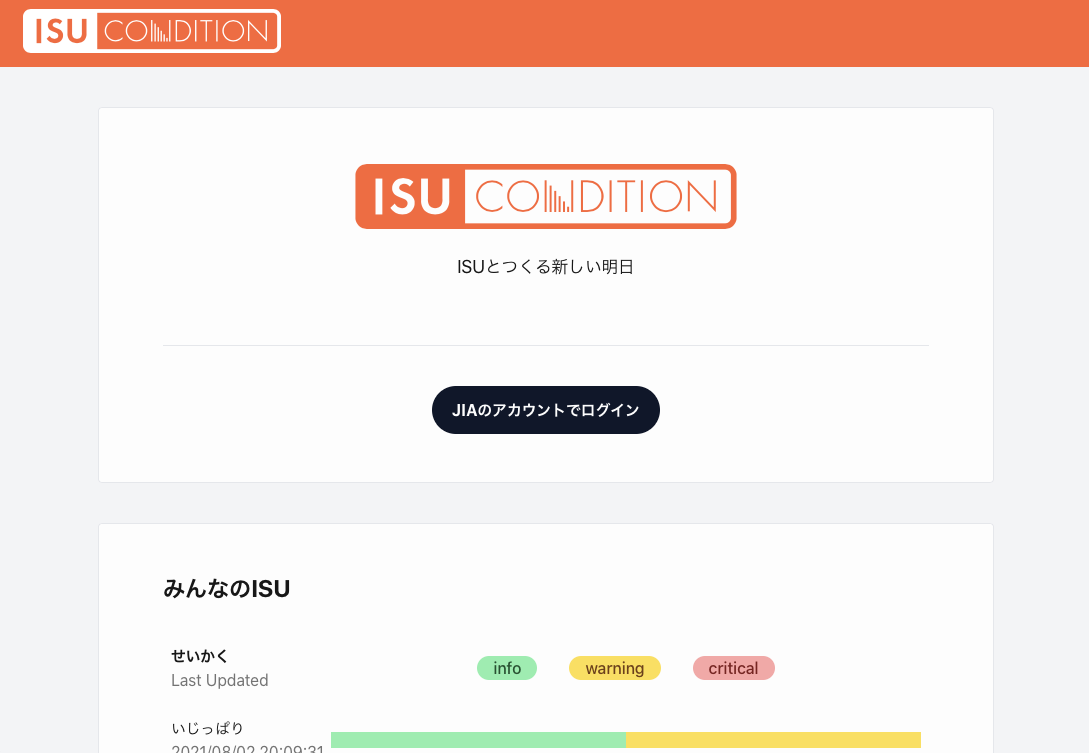1089x753 pixels.
Task: Click the 2021/08/02 20:09:31 timestamp
Action: pyautogui.click(x=247, y=748)
